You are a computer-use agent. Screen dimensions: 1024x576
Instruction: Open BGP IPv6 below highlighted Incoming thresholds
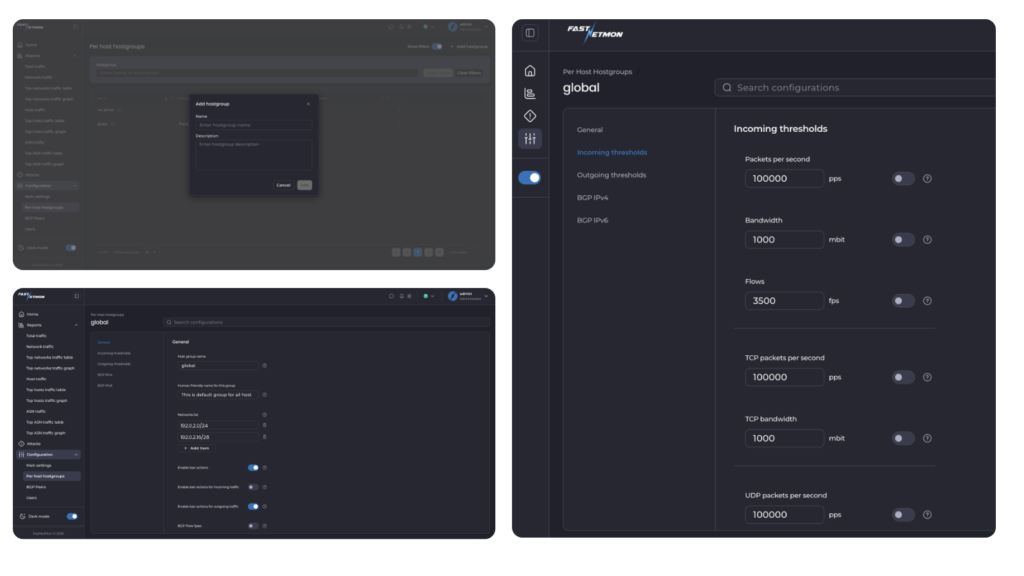[592, 220]
